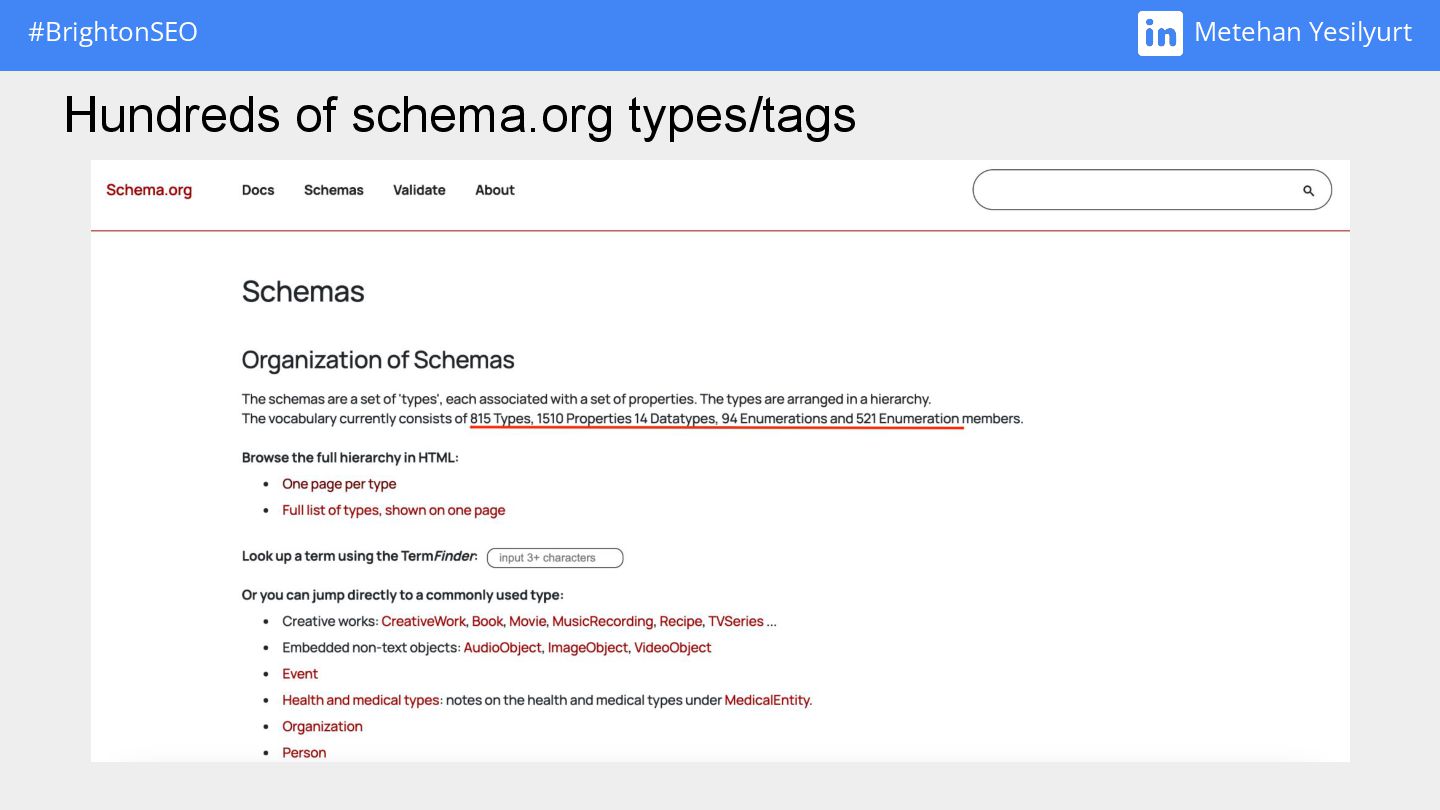Open the Recipe type link

pos(681,621)
